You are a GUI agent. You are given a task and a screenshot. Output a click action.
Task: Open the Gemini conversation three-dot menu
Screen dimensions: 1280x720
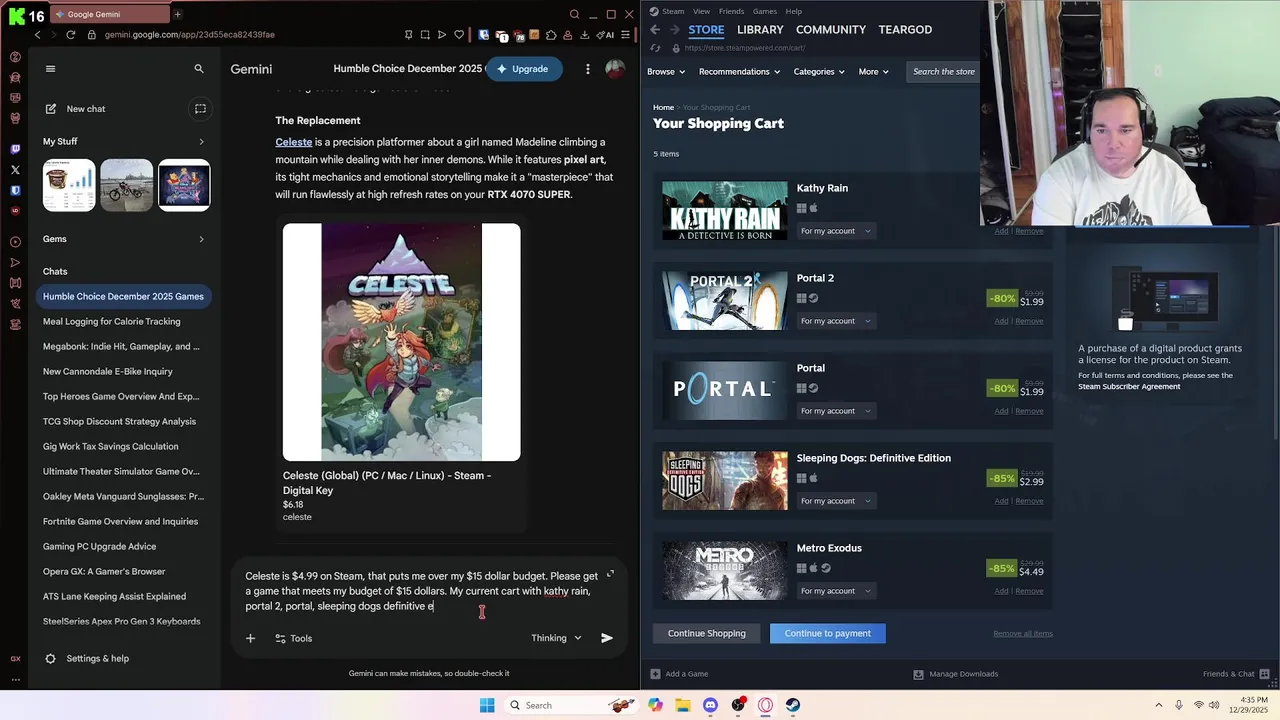(588, 69)
